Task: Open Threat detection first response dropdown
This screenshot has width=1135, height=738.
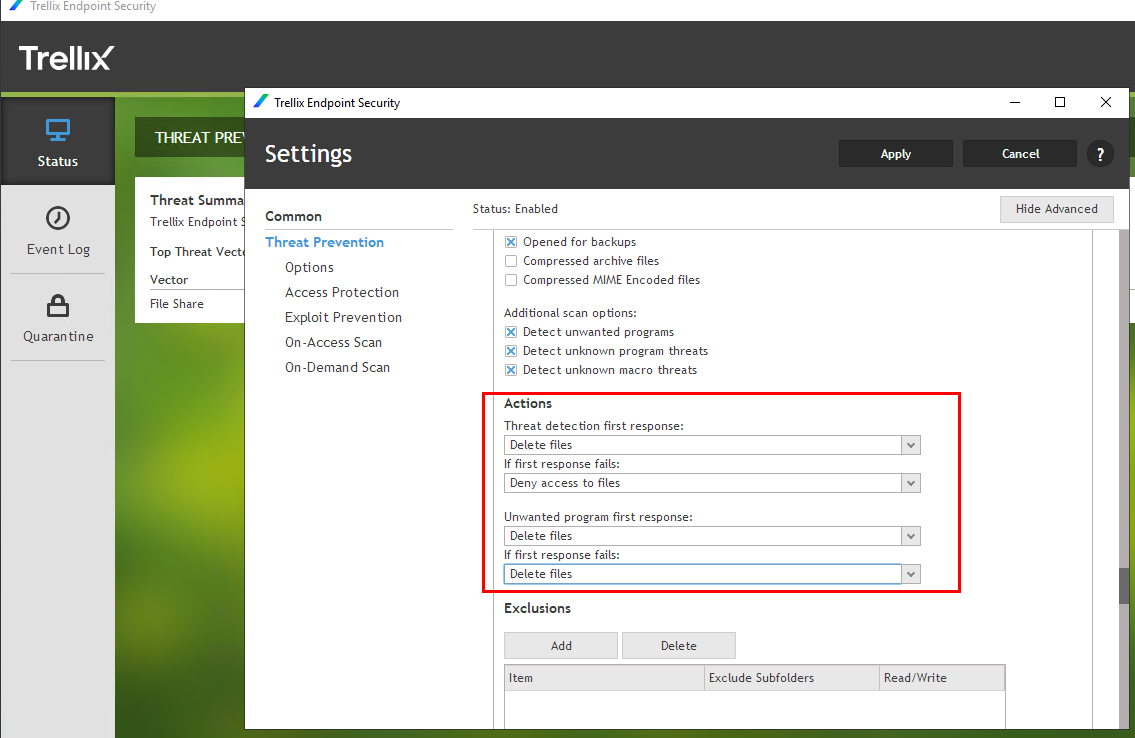Action: (x=712, y=445)
